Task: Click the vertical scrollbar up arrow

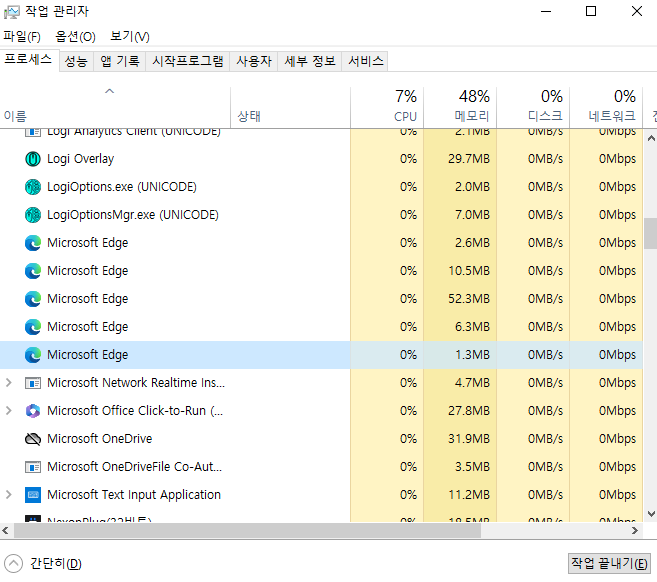Action: tap(651, 138)
